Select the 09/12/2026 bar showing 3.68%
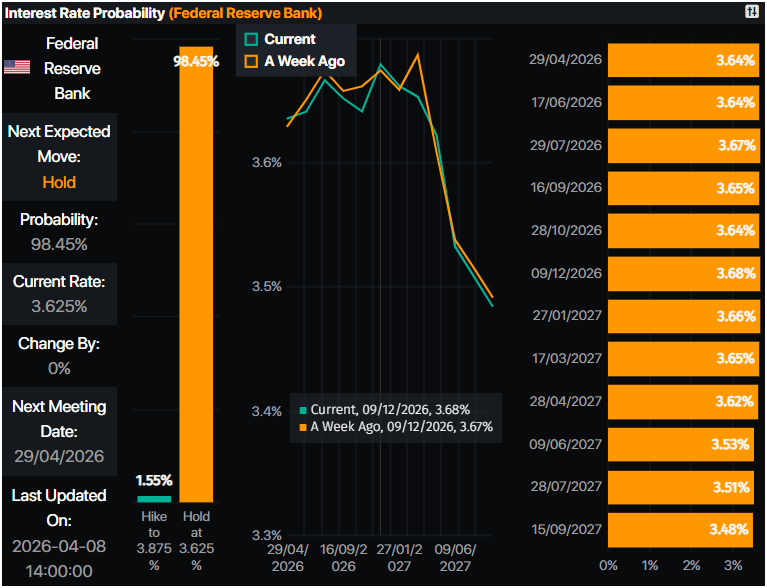 683,273
